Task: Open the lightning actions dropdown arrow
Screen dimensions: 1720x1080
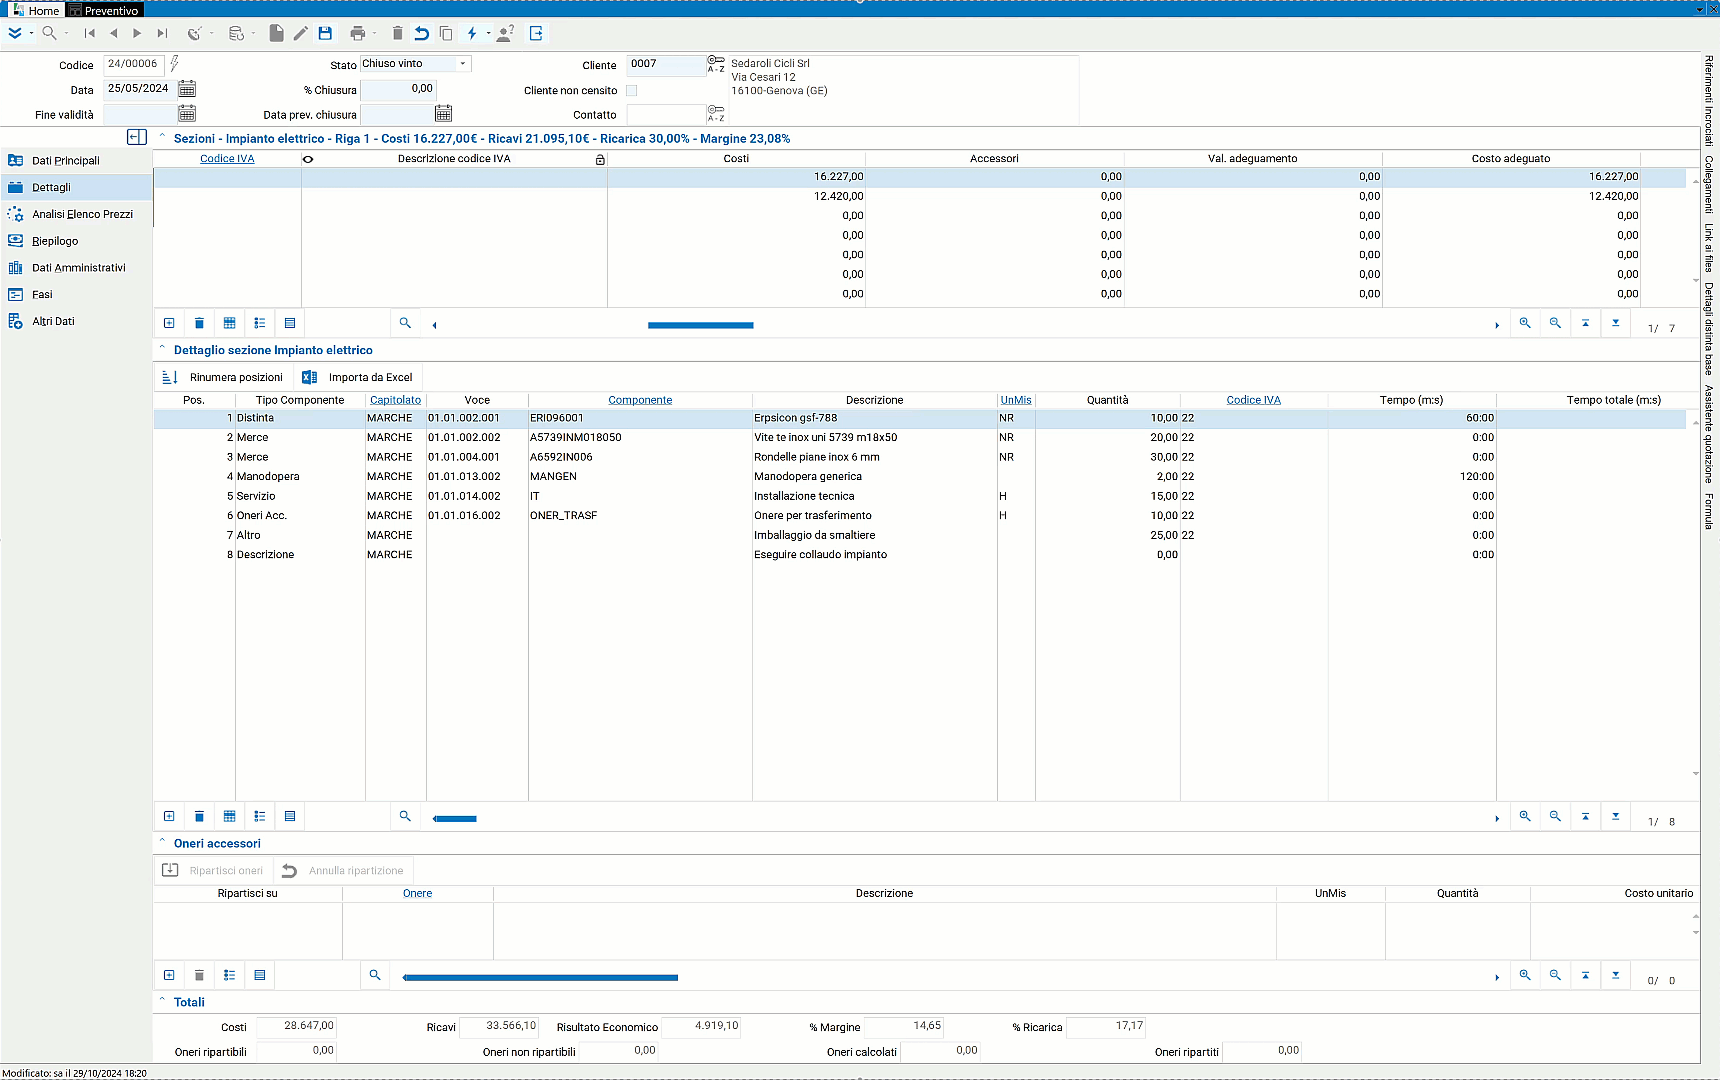Action: tap(488, 33)
